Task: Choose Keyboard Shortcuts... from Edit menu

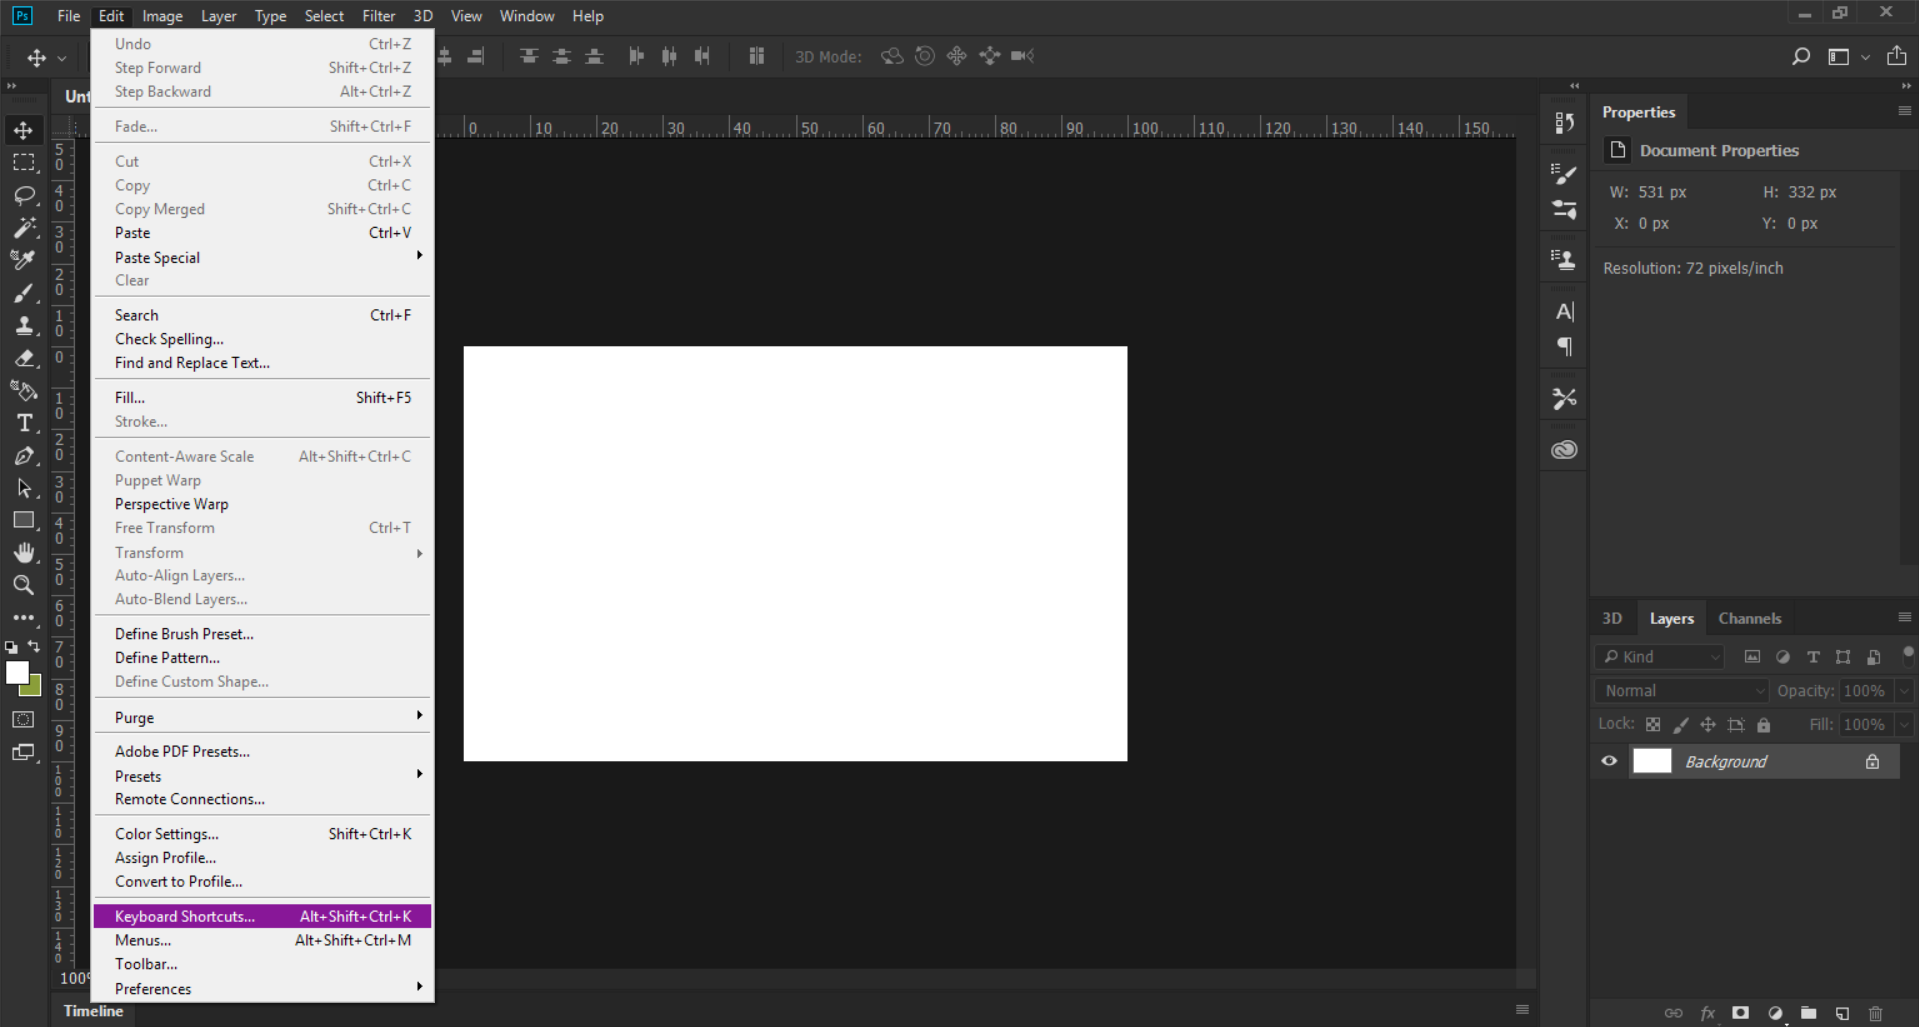Action: tap(263, 916)
